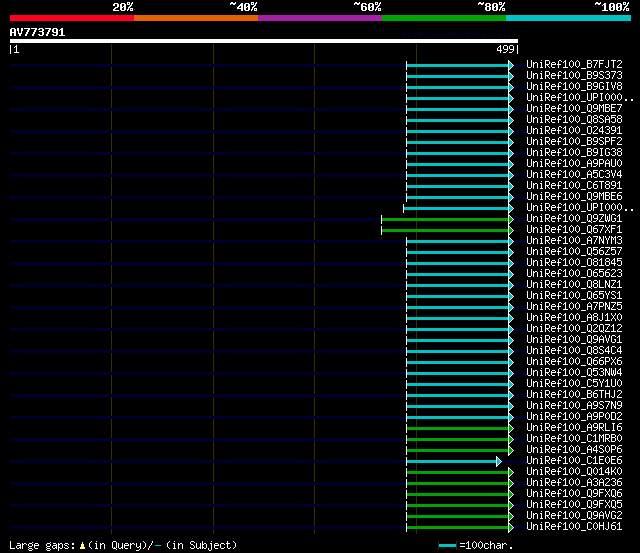The height and width of the screenshot is (553, 640).
Task: Open the UniRef100_Q9MBE7 entry
Action: tap(574, 109)
